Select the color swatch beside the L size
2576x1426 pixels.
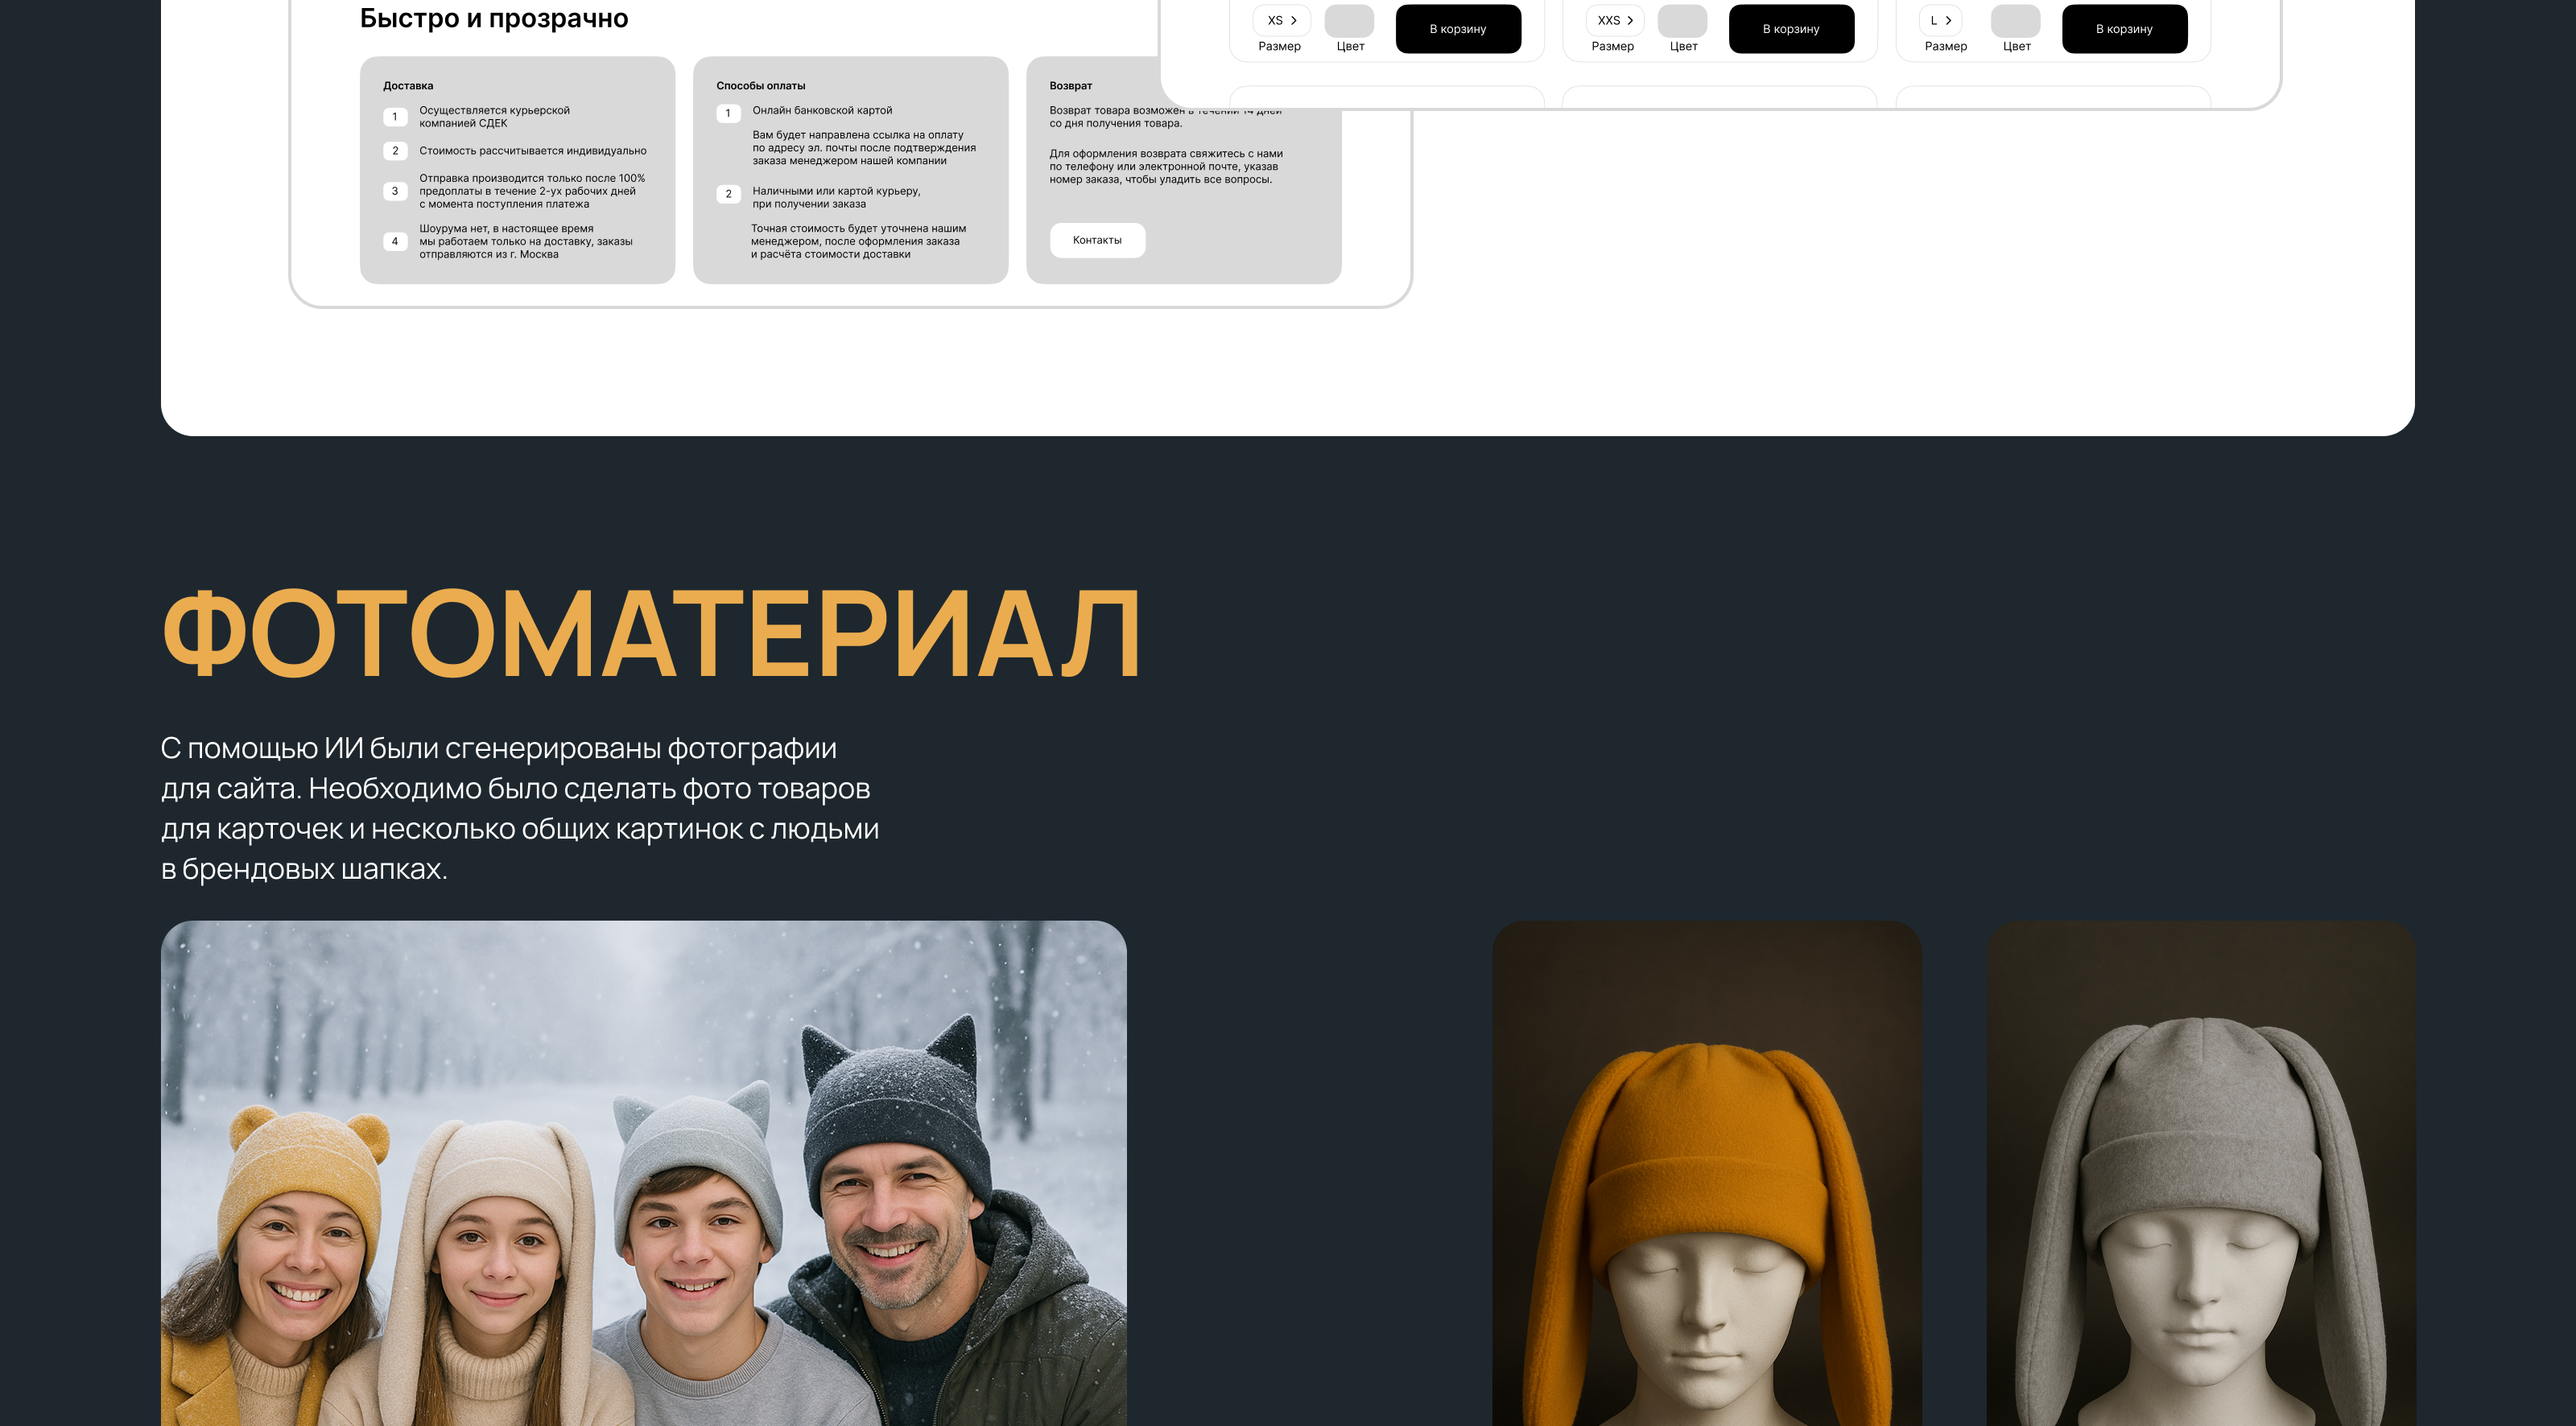2017,20
